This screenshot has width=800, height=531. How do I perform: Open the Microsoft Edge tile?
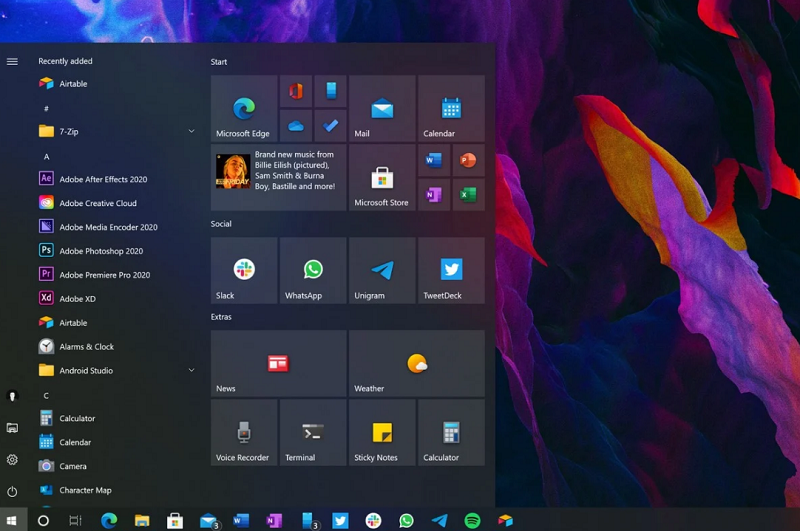[244, 108]
